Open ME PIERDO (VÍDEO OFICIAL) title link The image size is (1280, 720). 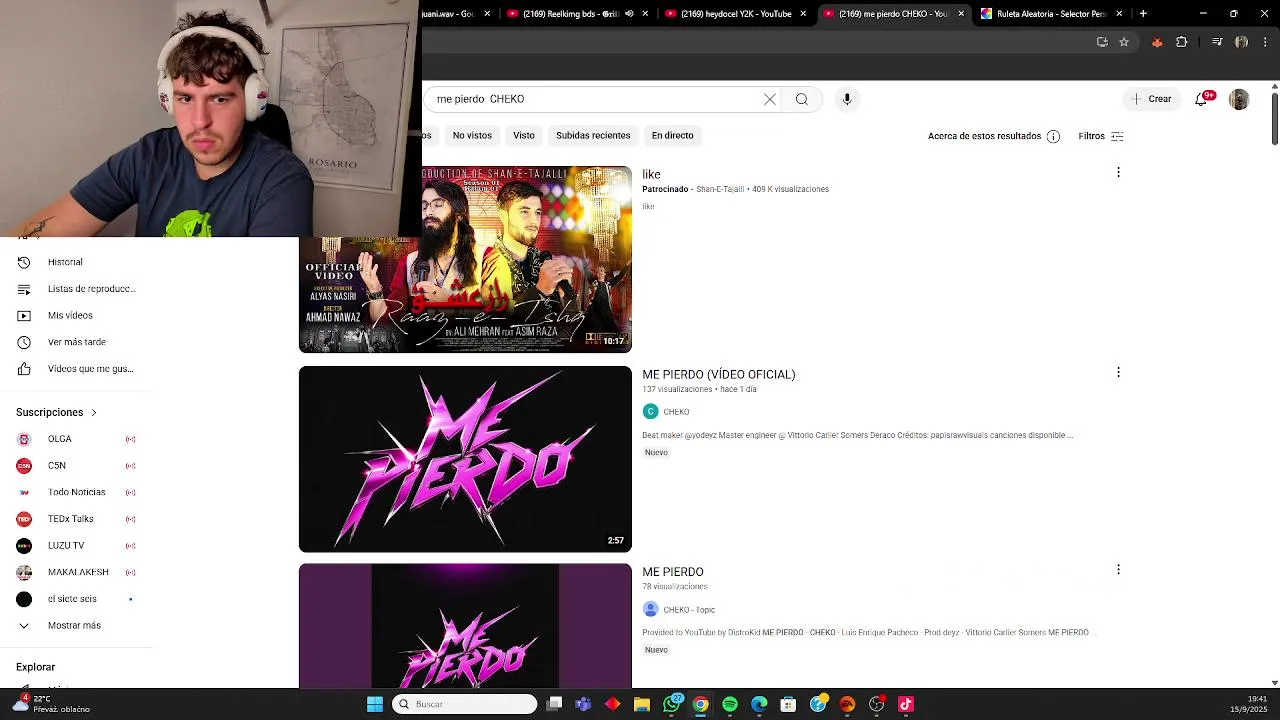click(x=719, y=374)
